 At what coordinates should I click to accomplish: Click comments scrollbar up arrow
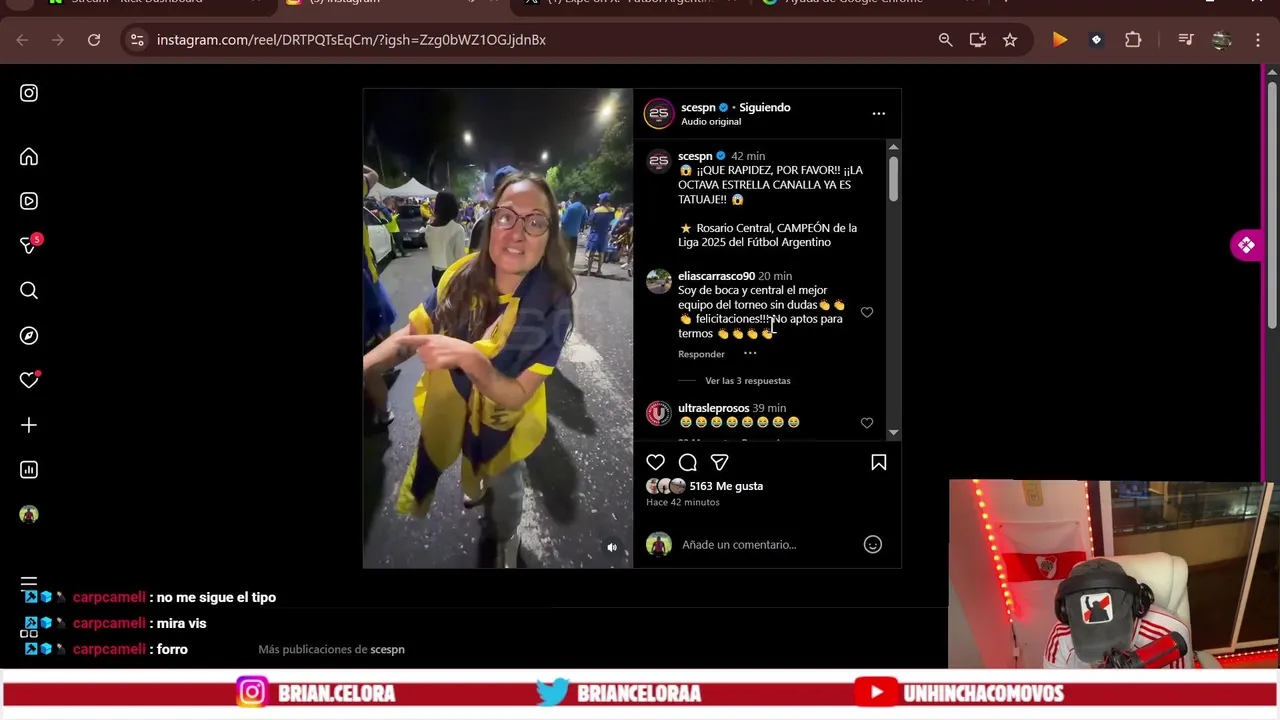click(893, 147)
